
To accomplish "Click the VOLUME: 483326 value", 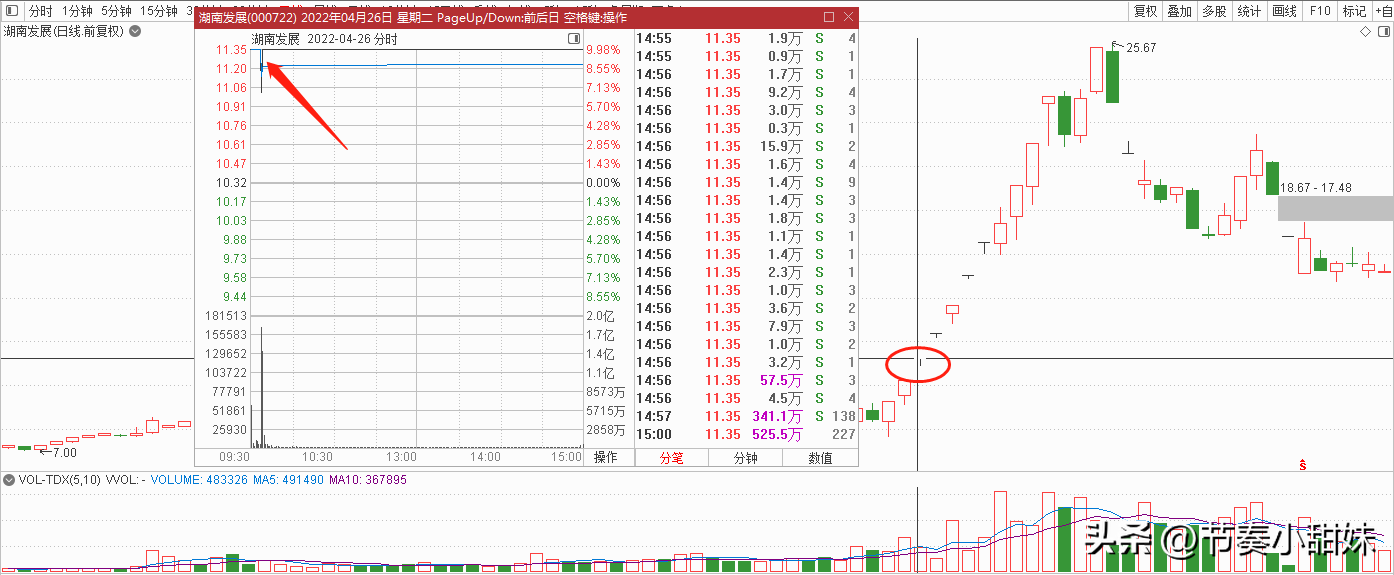I will pos(200,480).
